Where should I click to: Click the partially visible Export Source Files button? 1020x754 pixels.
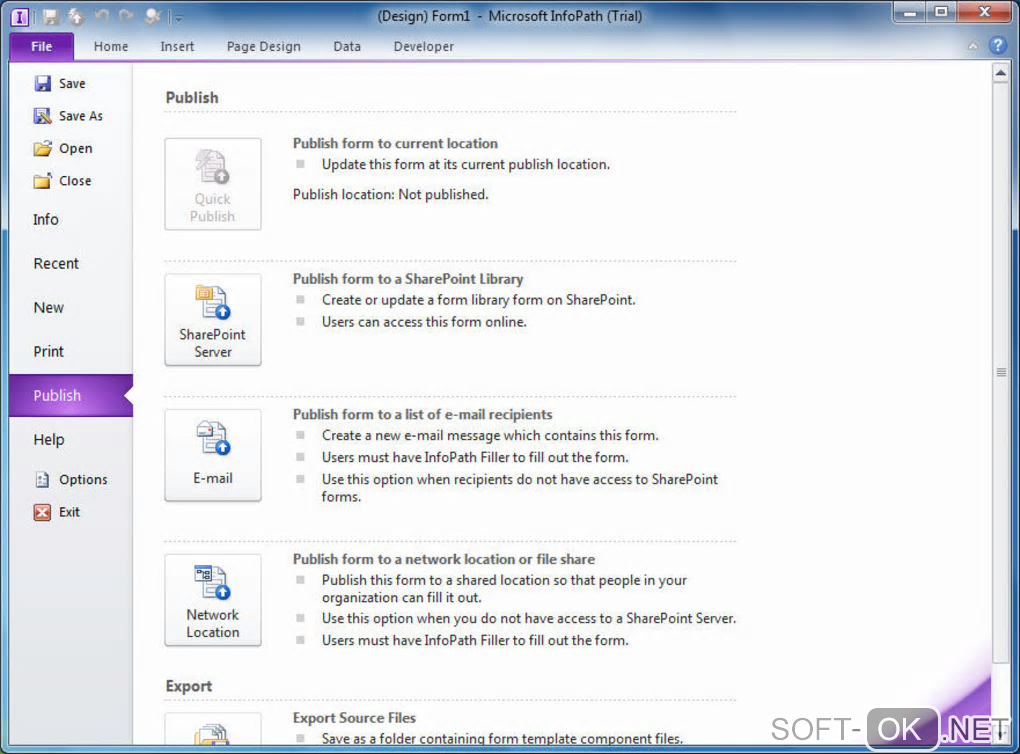click(213, 729)
